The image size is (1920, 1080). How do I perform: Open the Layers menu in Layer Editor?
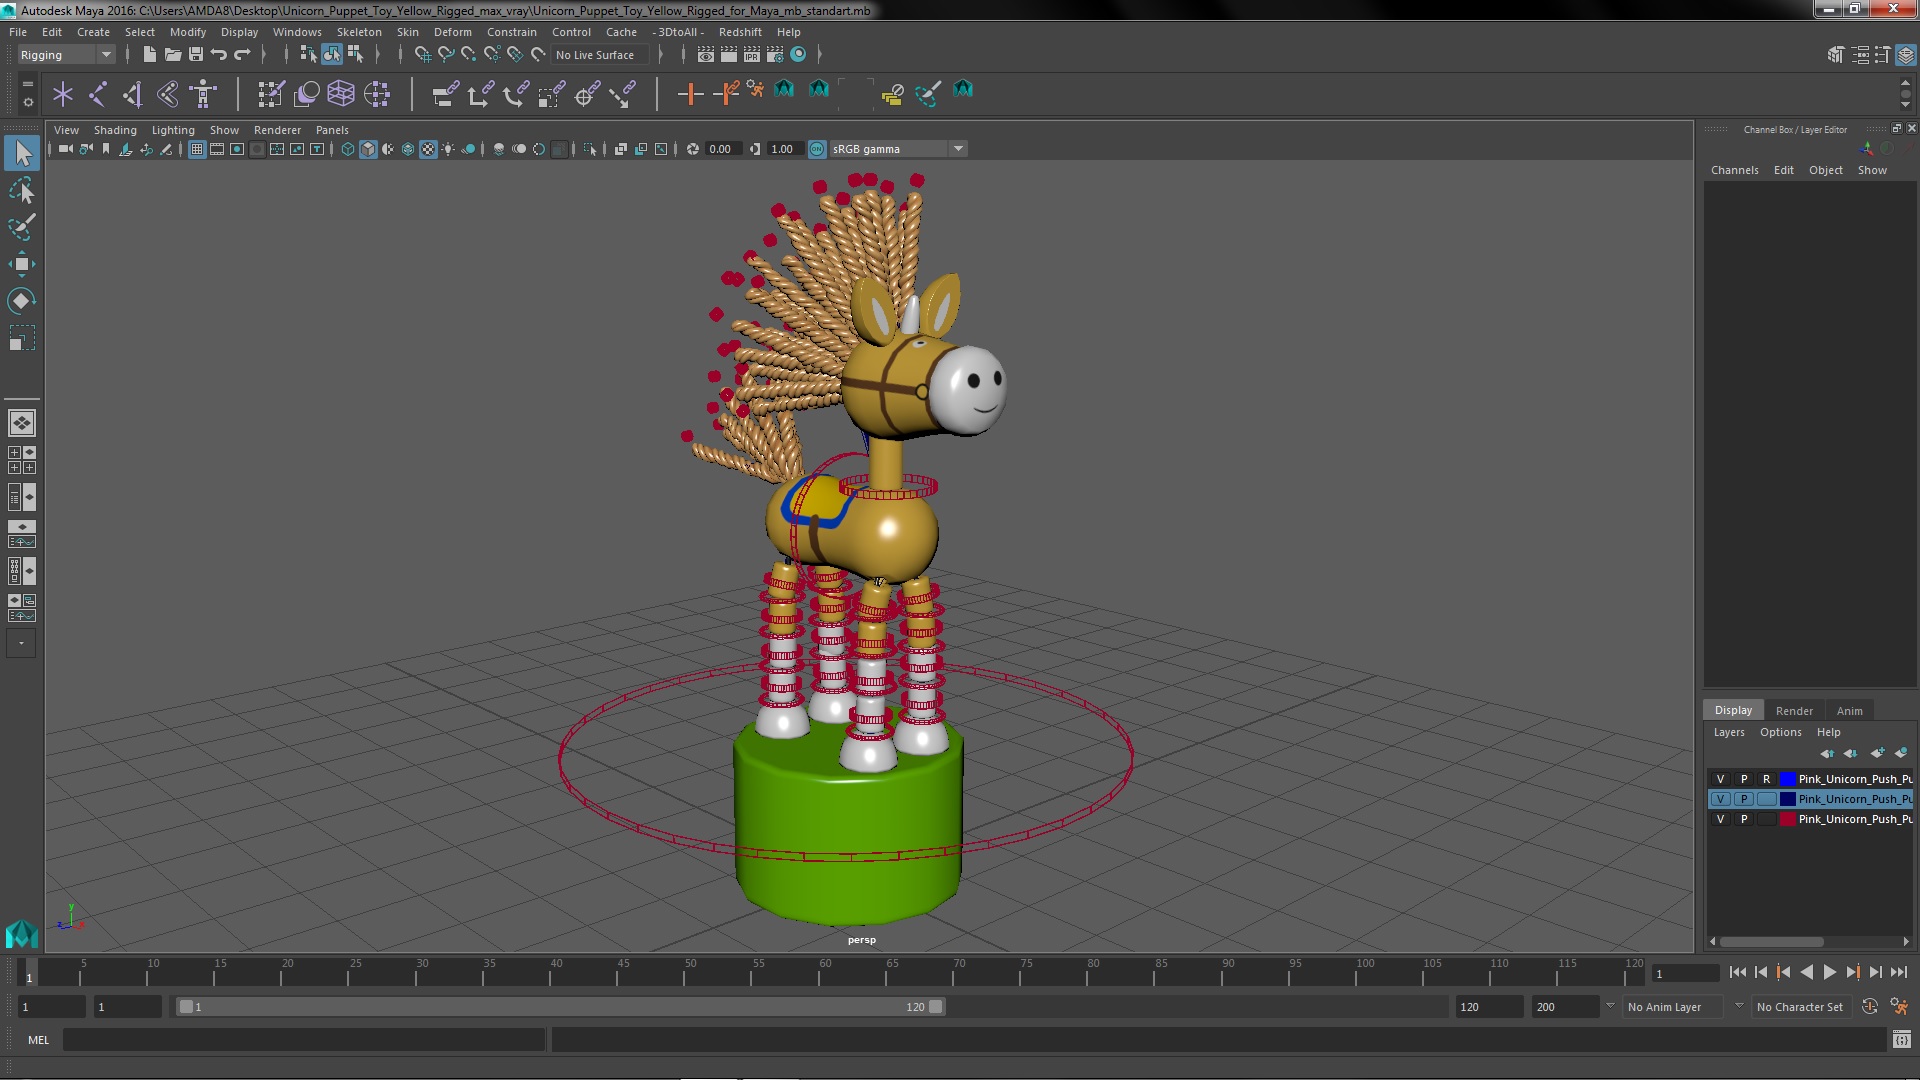pyautogui.click(x=1728, y=732)
